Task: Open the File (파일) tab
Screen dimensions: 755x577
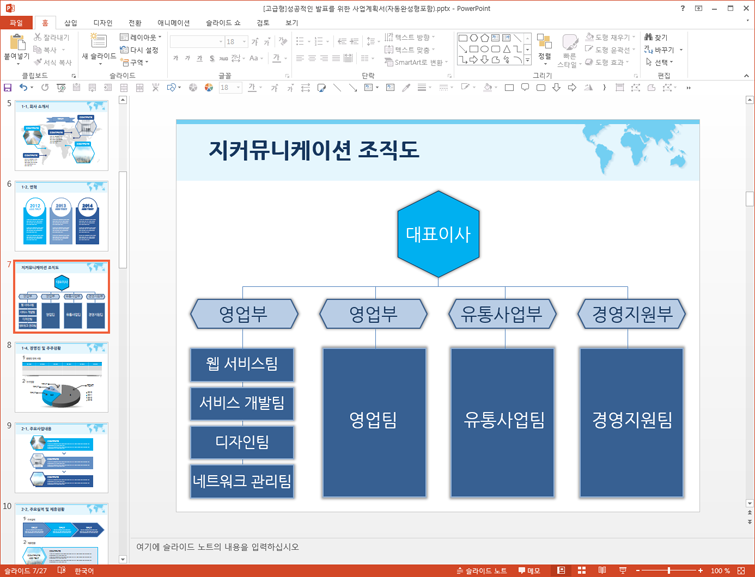Action: pyautogui.click(x=16, y=23)
